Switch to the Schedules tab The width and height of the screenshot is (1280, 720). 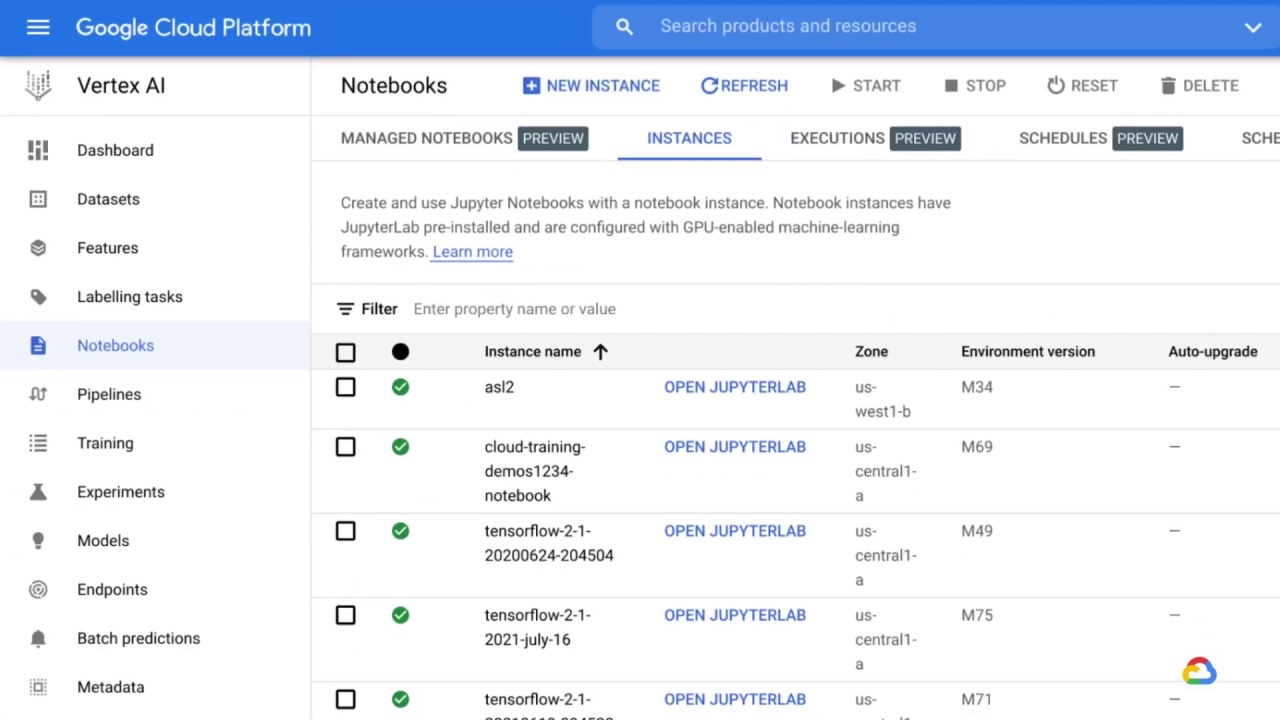click(x=1101, y=138)
